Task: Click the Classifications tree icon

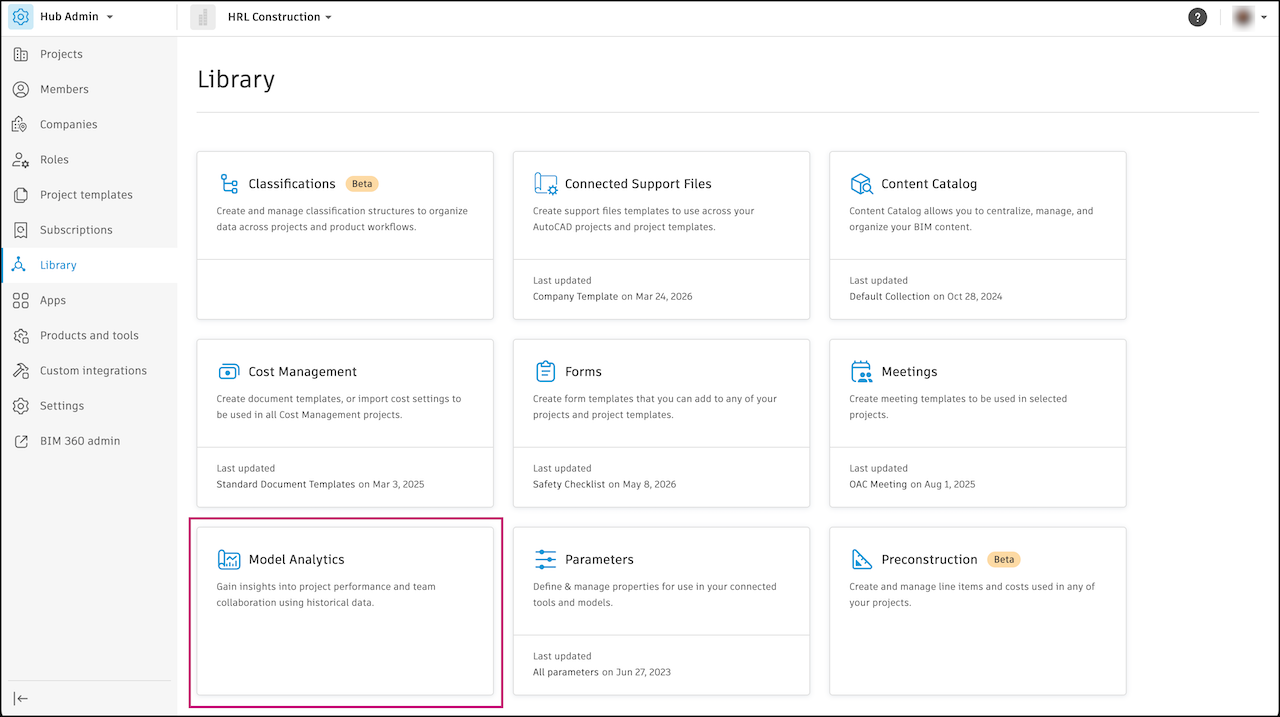Action: [x=229, y=184]
